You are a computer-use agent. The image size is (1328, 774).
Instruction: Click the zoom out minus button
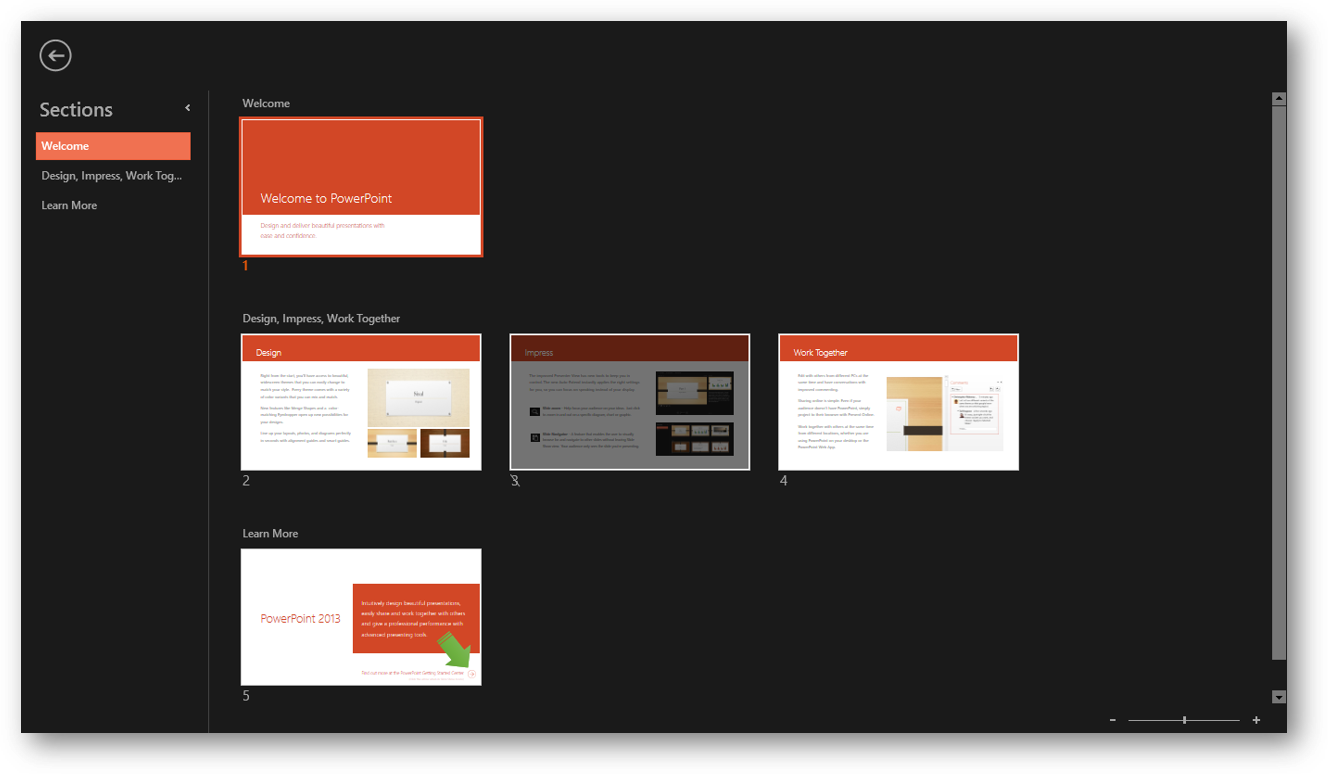click(1112, 720)
